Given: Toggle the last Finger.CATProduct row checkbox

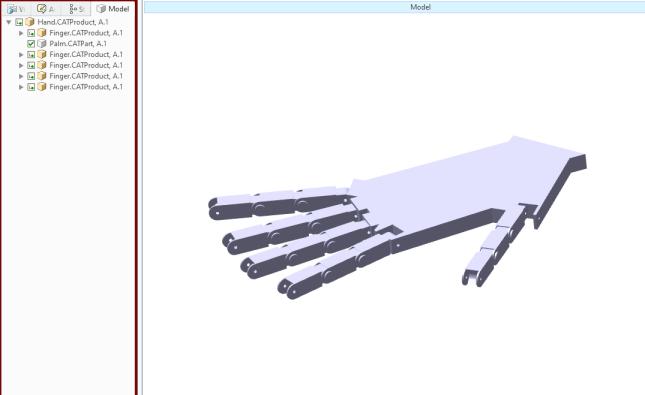Looking at the screenshot, I should coord(31,87).
